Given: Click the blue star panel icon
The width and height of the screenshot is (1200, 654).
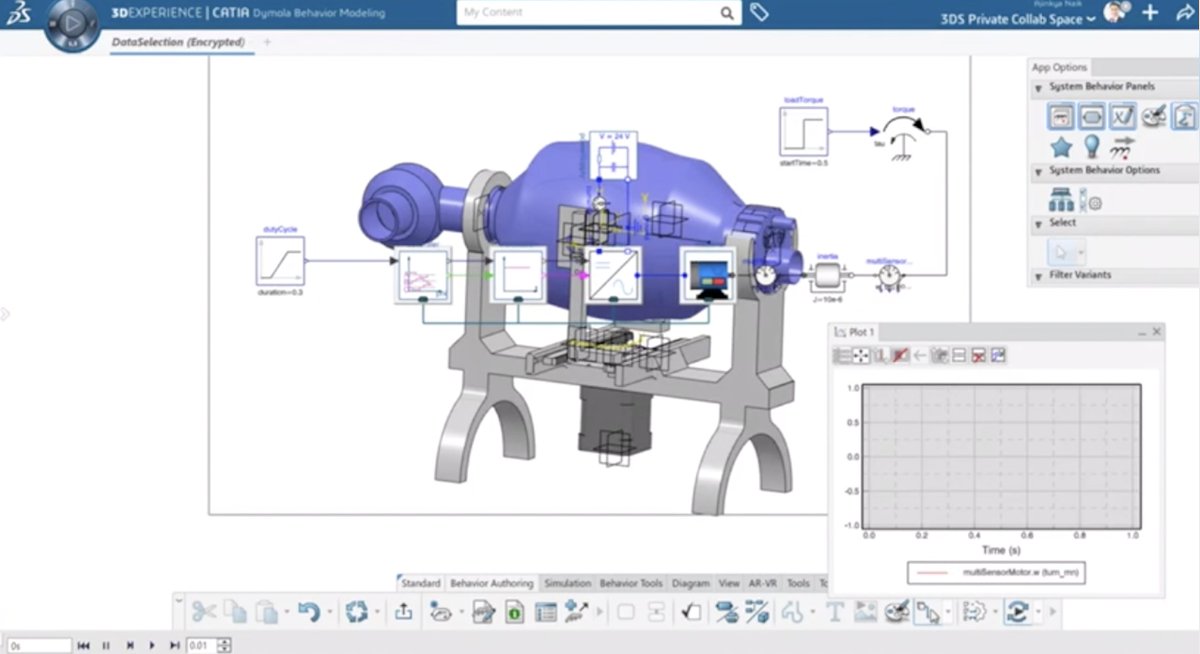Looking at the screenshot, I should pyautogui.click(x=1061, y=147).
